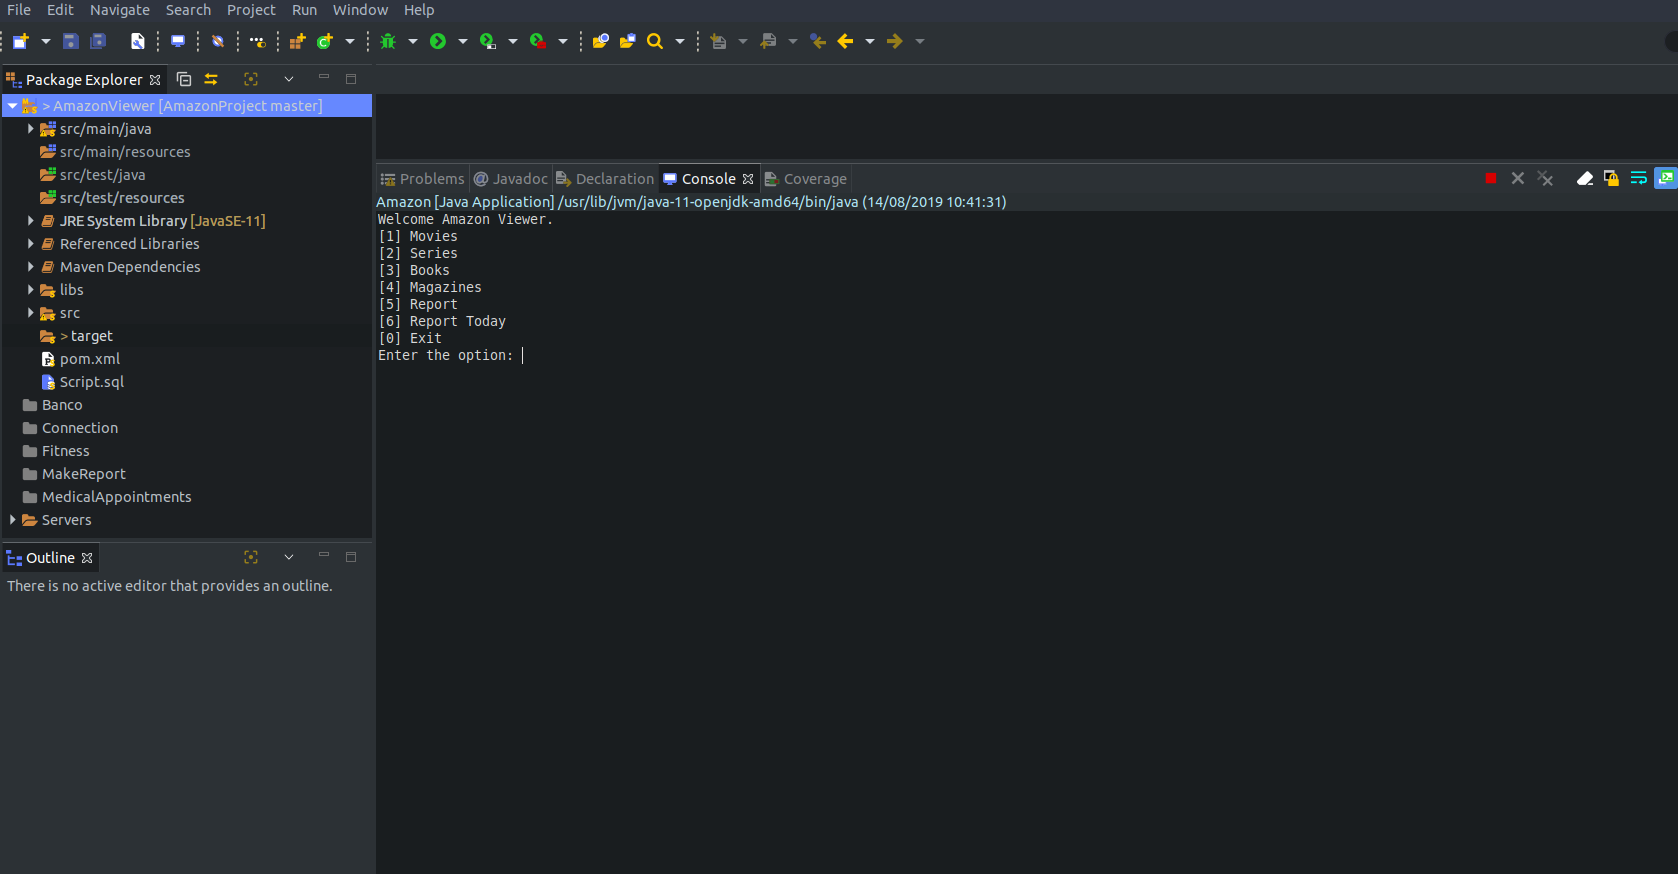This screenshot has width=1678, height=874.
Task: Open the New Java Class dropdown arrow
Action: point(350,41)
